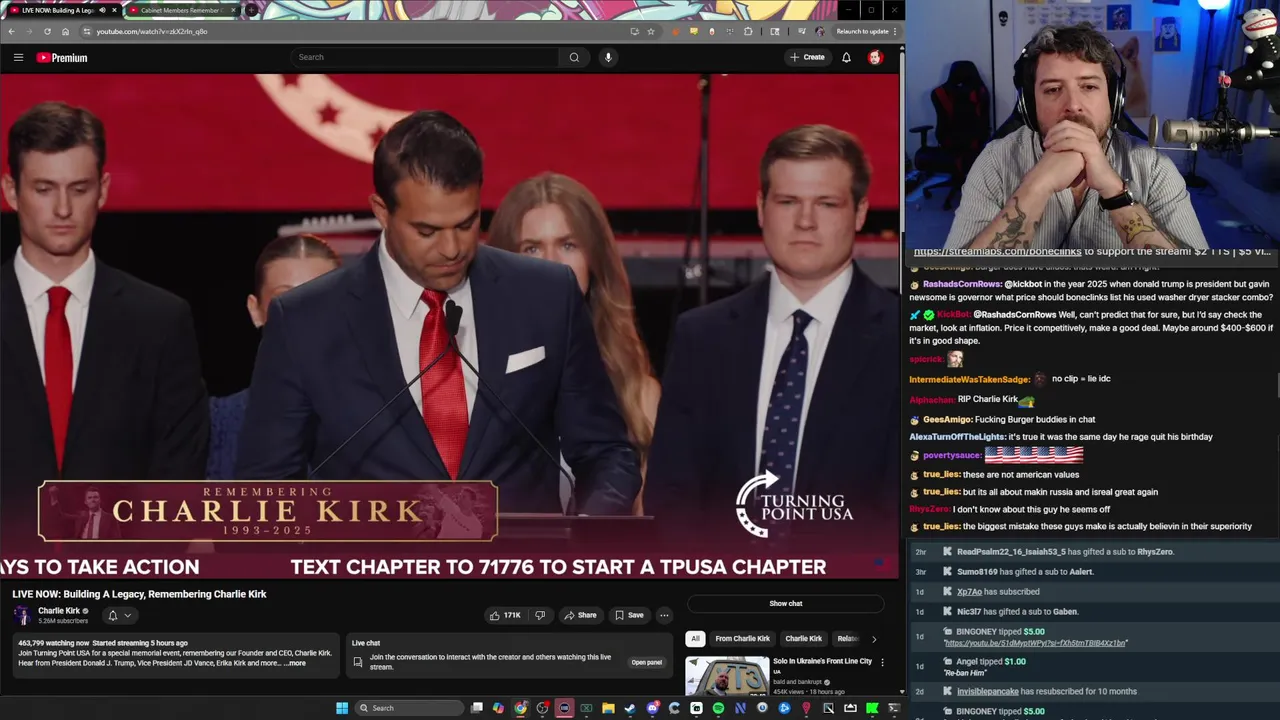Image resolution: width=1280 pixels, height=720 pixels.
Task: Open the browser home page
Action: [x=65, y=31]
